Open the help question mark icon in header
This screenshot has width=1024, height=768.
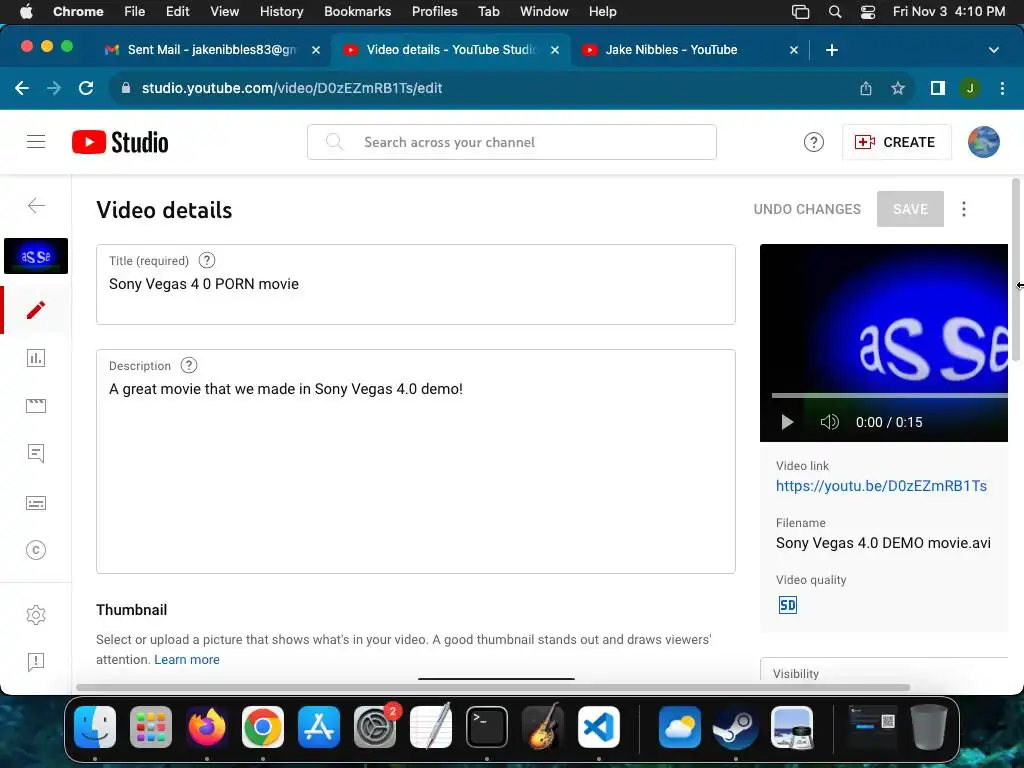click(813, 142)
